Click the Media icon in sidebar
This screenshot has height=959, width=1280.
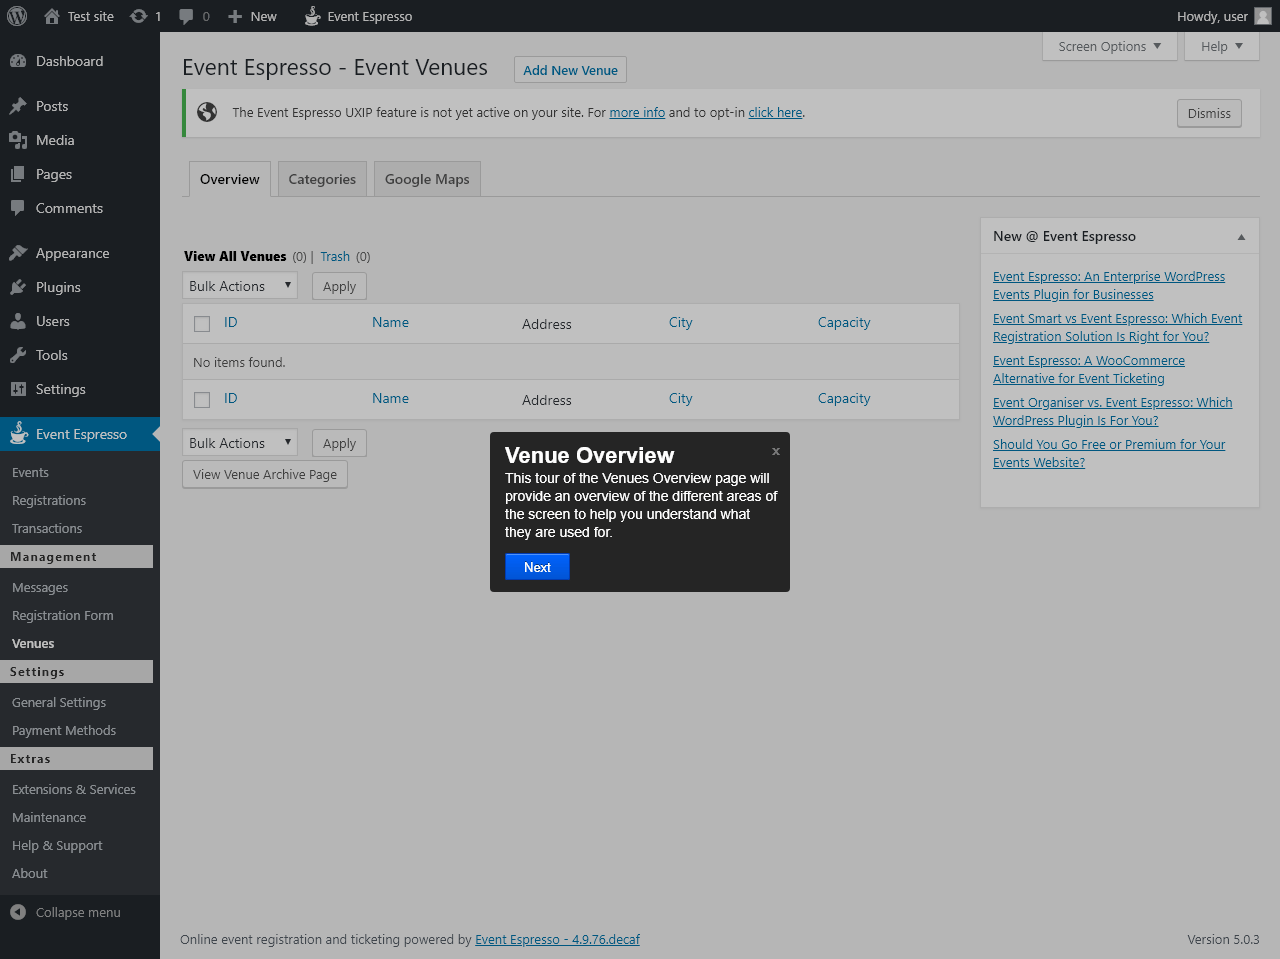(18, 140)
